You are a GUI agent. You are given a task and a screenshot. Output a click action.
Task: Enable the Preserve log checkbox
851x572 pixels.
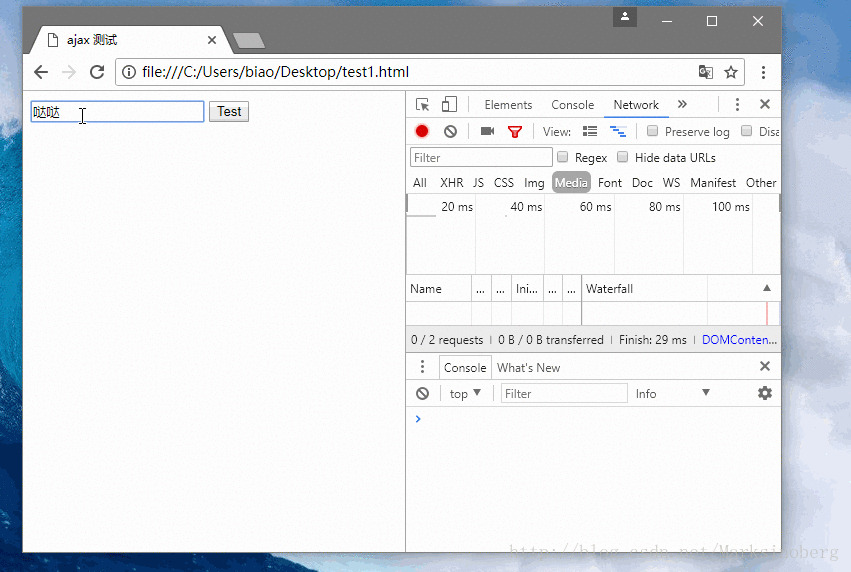(x=653, y=131)
